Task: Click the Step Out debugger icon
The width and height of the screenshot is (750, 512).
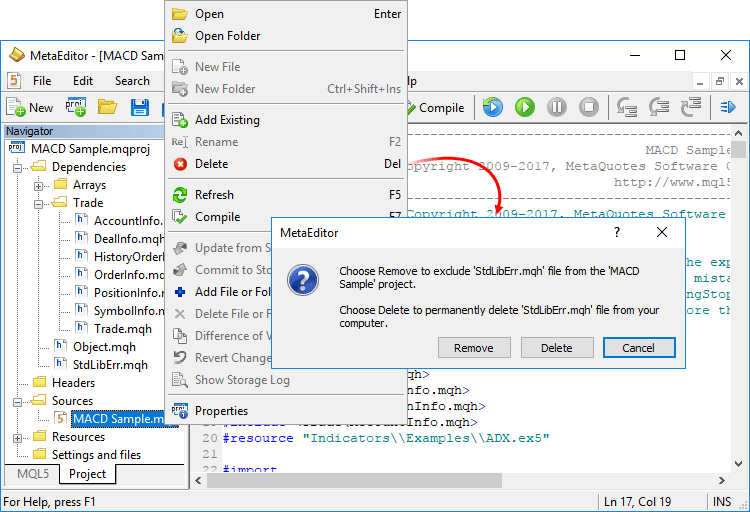Action: 691,107
